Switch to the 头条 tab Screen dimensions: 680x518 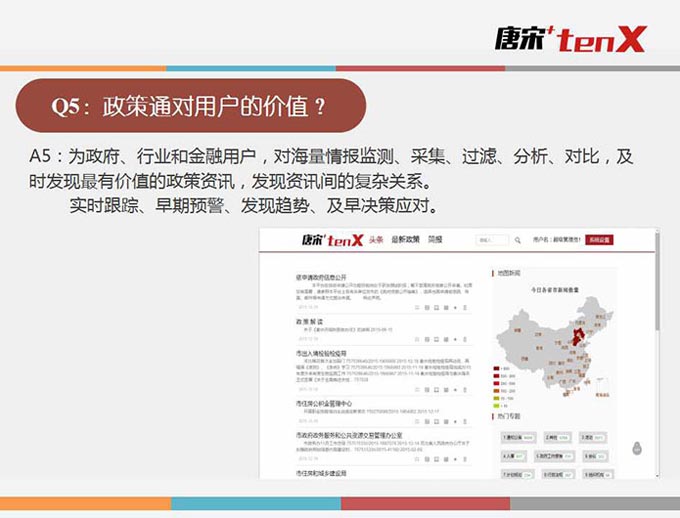click(x=376, y=241)
